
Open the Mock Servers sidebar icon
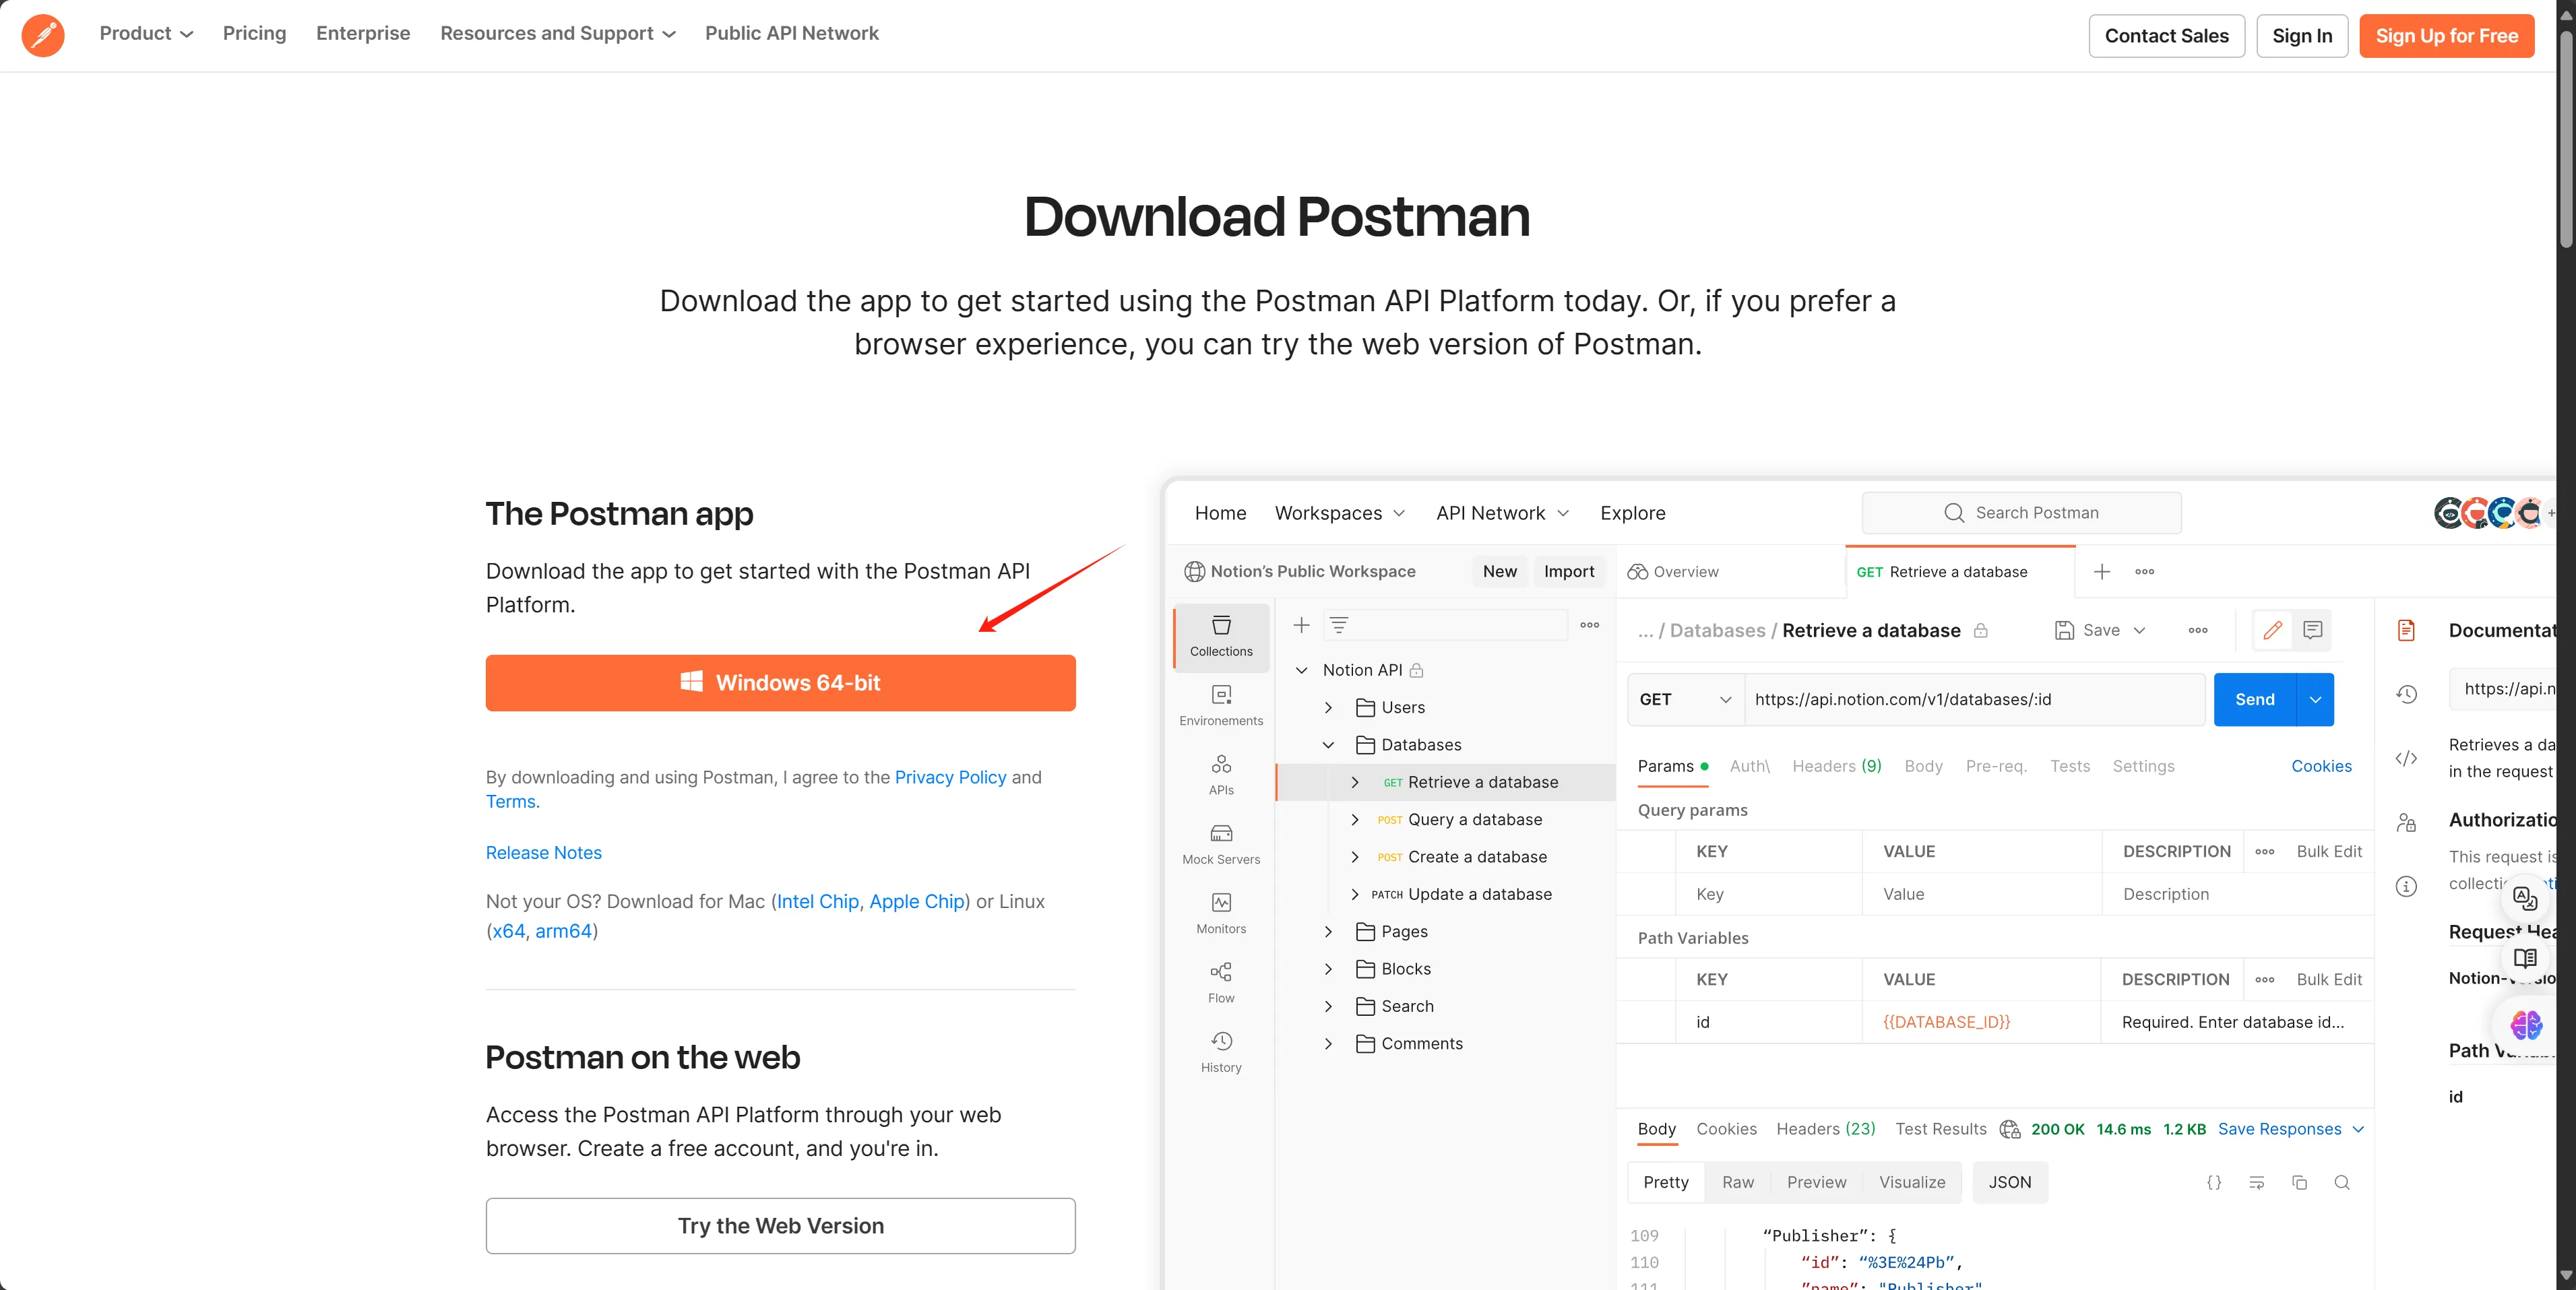point(1221,845)
